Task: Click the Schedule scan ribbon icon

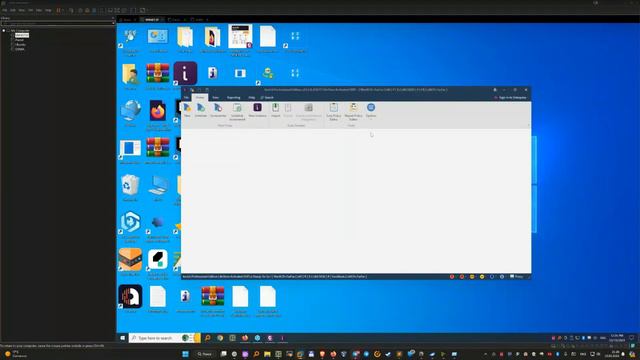Action: coord(200,110)
